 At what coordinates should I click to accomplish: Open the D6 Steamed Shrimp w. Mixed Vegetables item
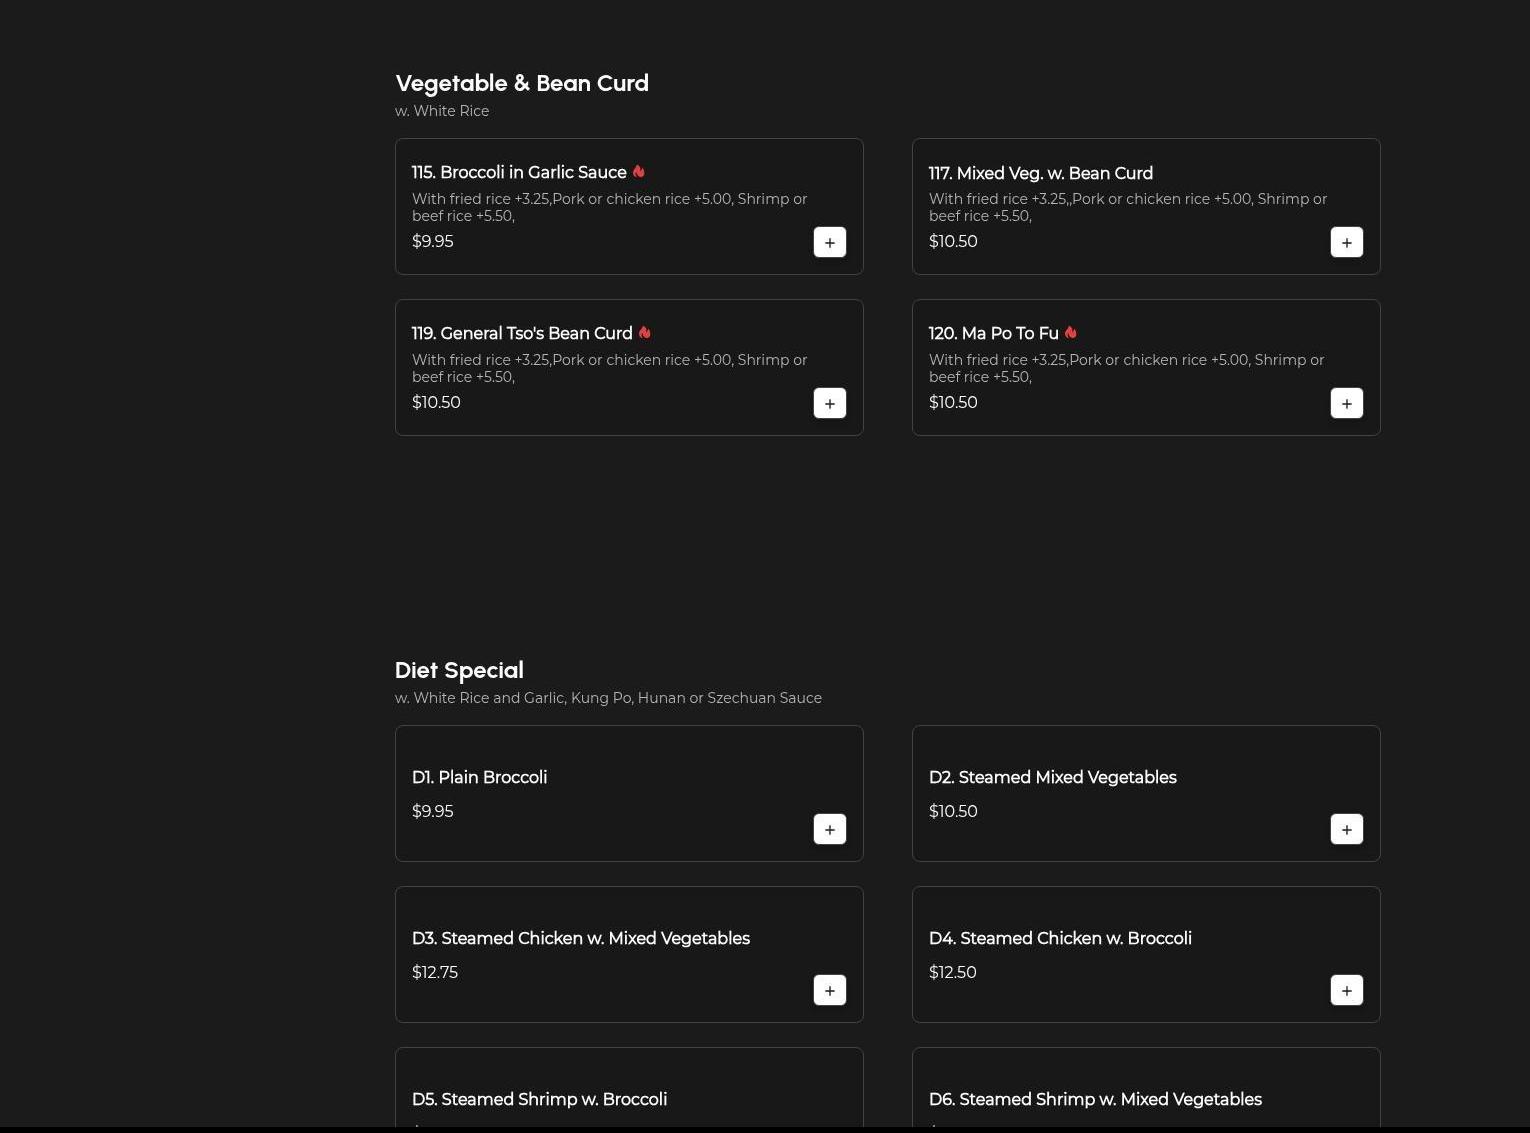1095,1099
